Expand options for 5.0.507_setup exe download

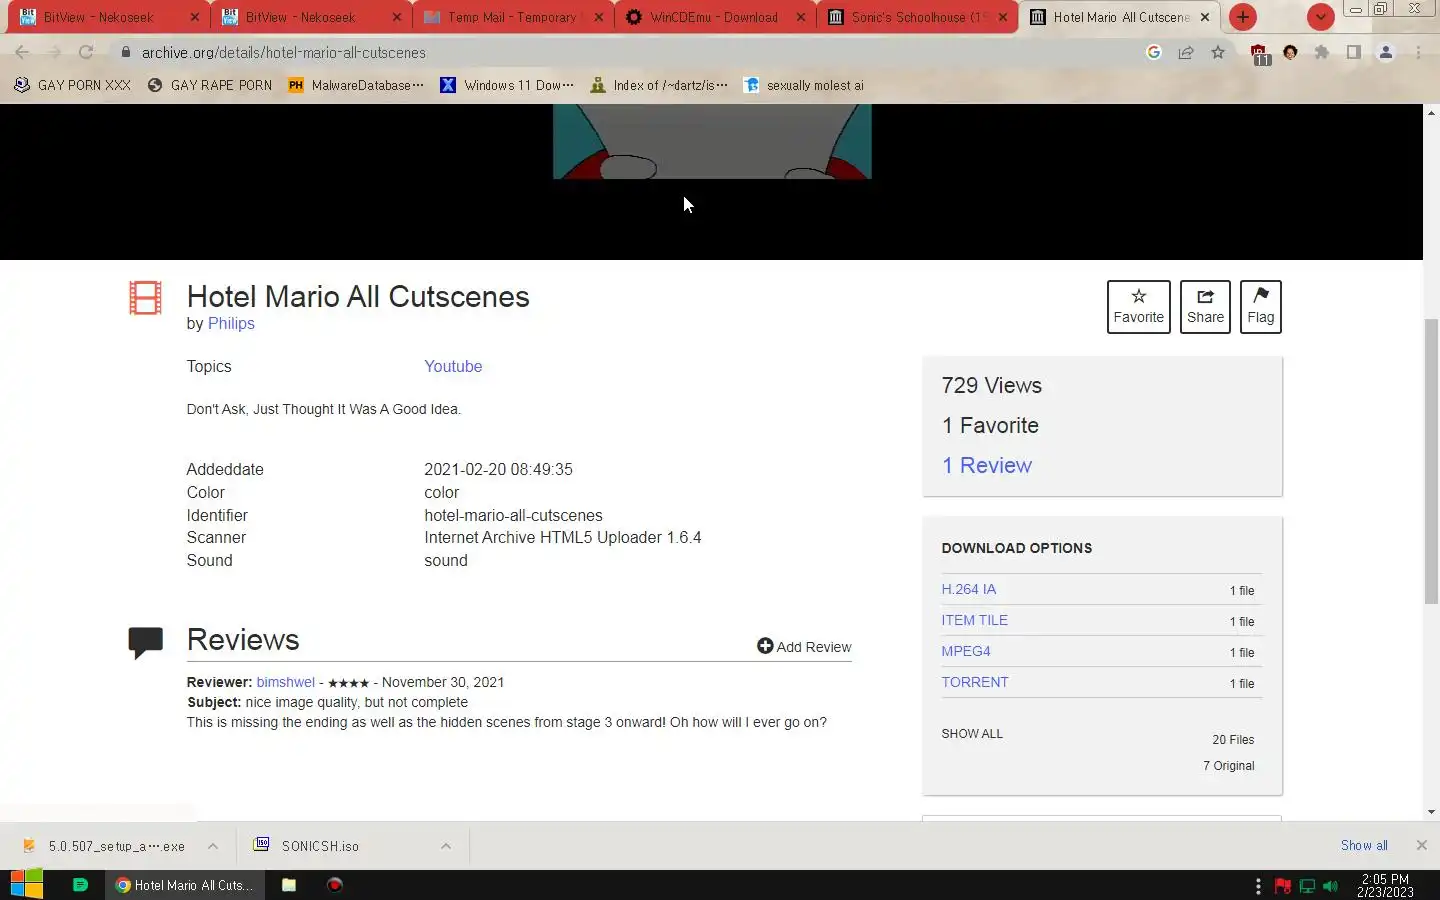click(x=213, y=846)
